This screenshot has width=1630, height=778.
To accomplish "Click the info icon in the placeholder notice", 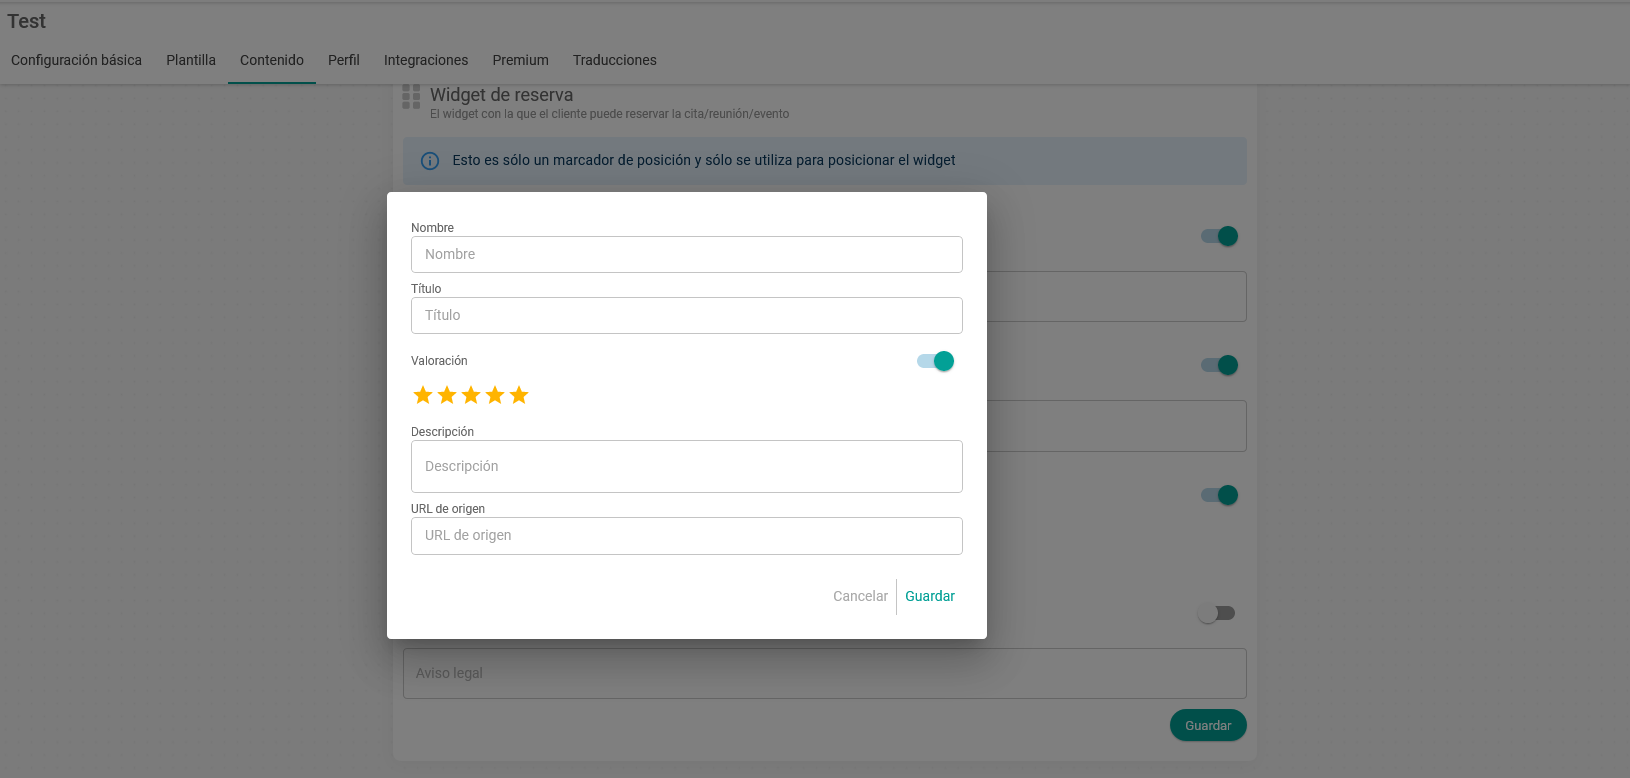I will (430, 161).
